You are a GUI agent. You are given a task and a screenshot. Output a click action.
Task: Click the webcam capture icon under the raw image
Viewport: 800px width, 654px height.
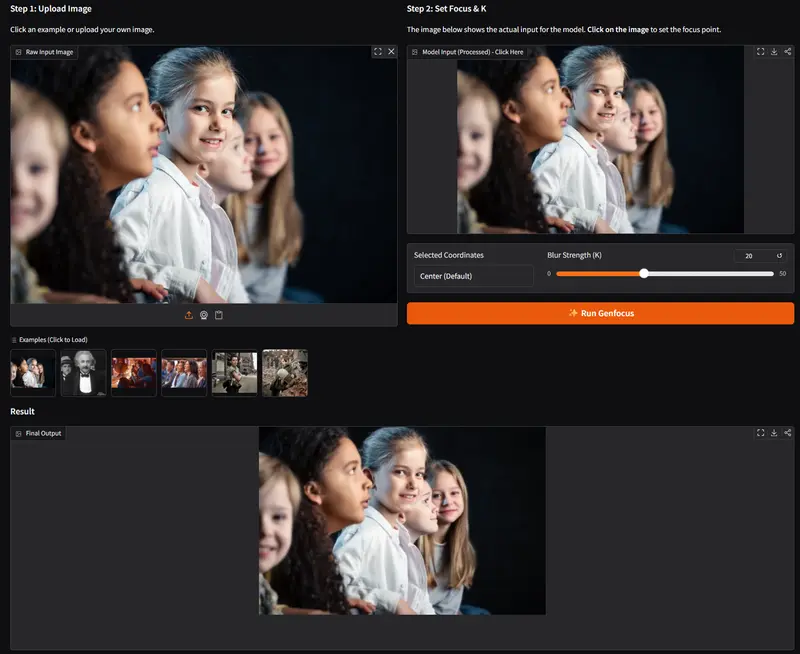click(204, 315)
